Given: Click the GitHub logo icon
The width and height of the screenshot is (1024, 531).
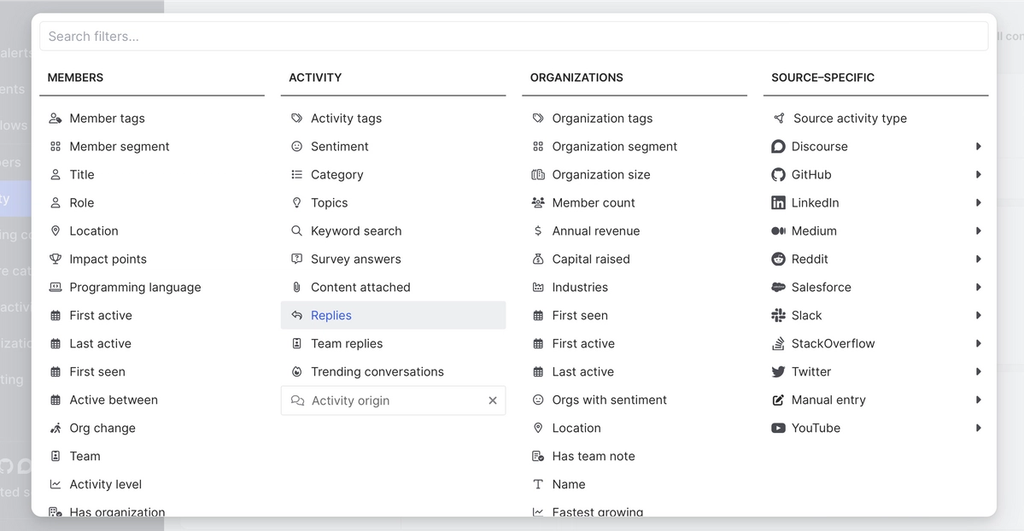Looking at the screenshot, I should click(x=778, y=175).
